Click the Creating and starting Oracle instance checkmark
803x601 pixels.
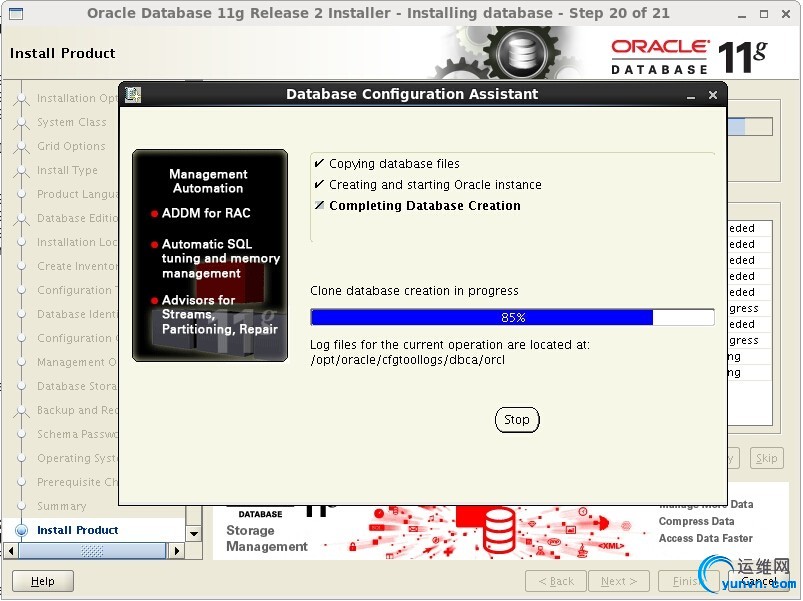coord(319,184)
